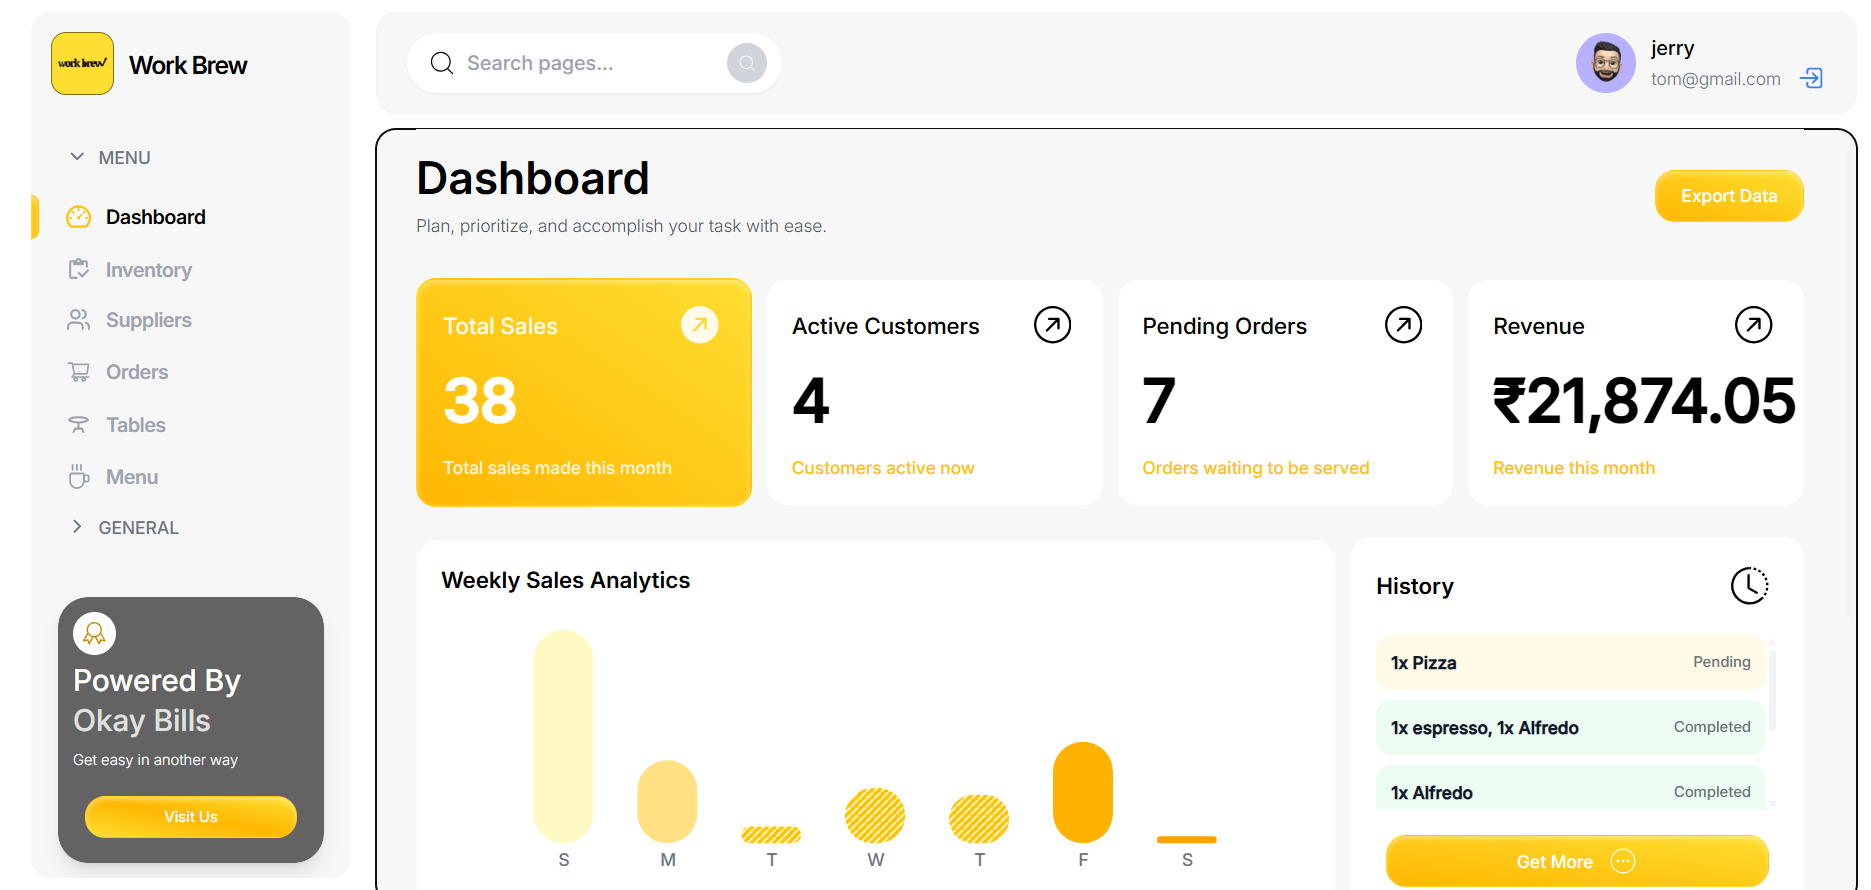Screen dimensions: 1871x890
Task: Select Orders in the sidebar menu
Action: [x=137, y=372]
